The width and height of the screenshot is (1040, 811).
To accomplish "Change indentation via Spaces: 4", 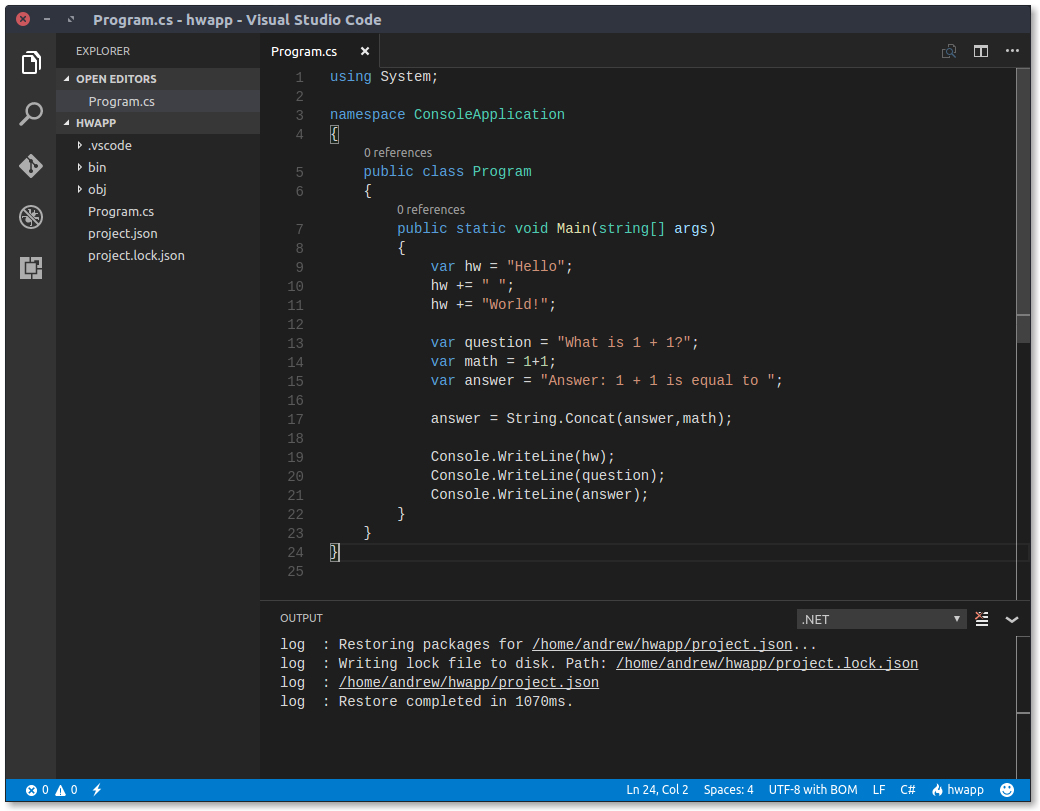I will [728, 790].
